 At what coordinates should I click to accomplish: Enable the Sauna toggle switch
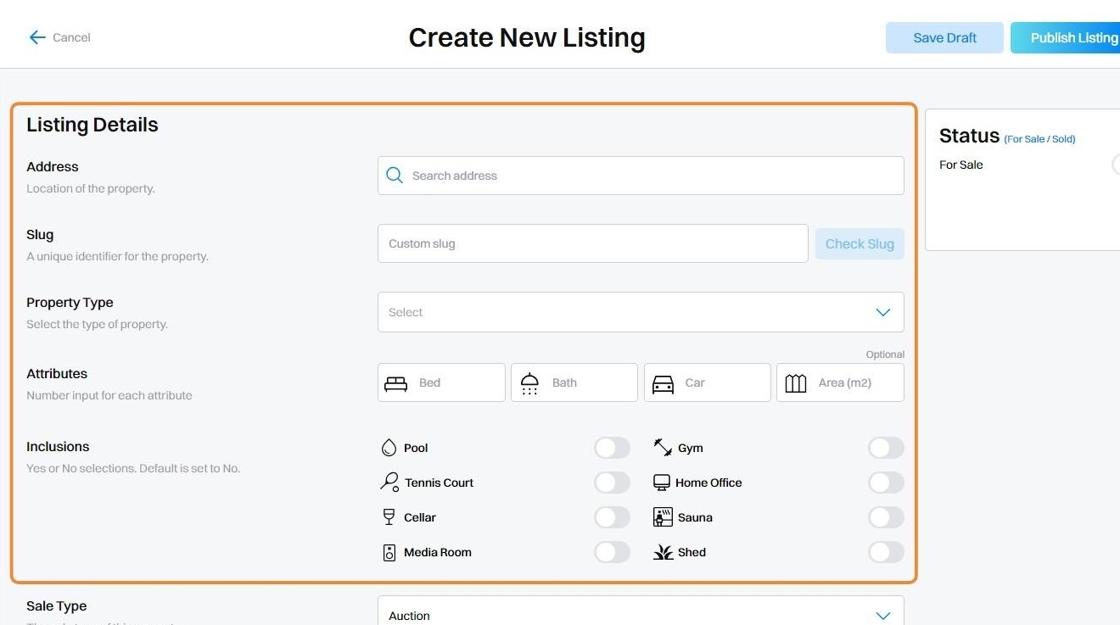point(886,517)
